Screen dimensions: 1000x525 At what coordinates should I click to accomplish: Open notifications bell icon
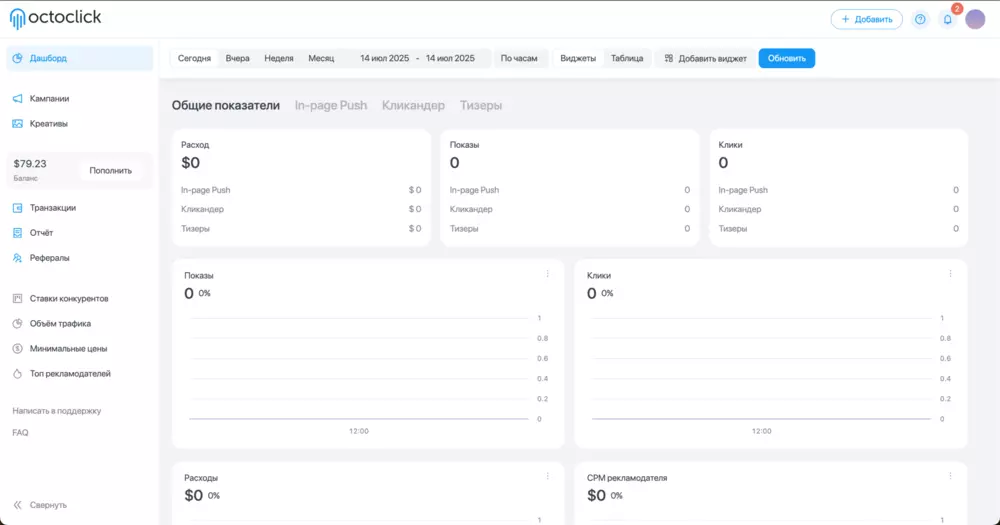948,19
